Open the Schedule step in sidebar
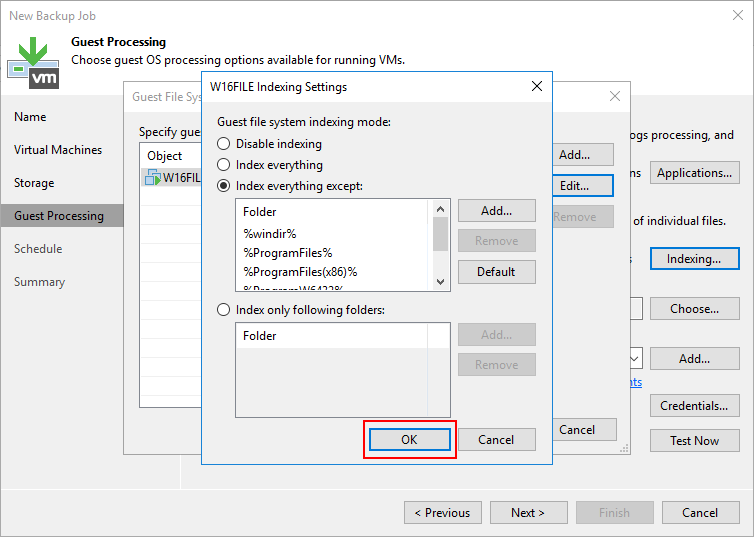Viewport: 754px width, 537px height. [x=38, y=249]
